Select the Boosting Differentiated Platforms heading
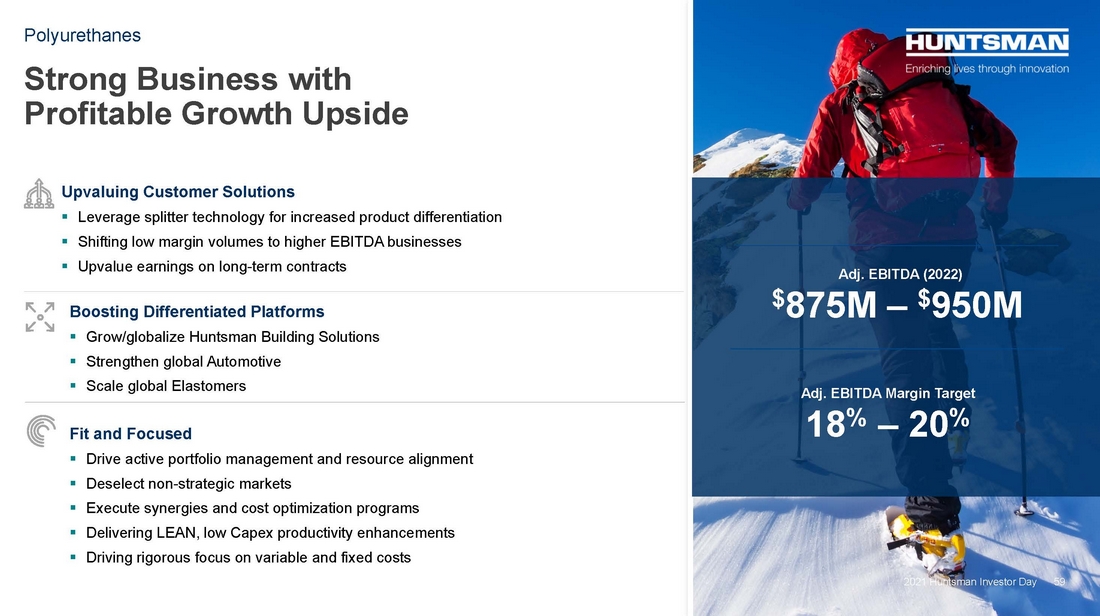 [197, 312]
